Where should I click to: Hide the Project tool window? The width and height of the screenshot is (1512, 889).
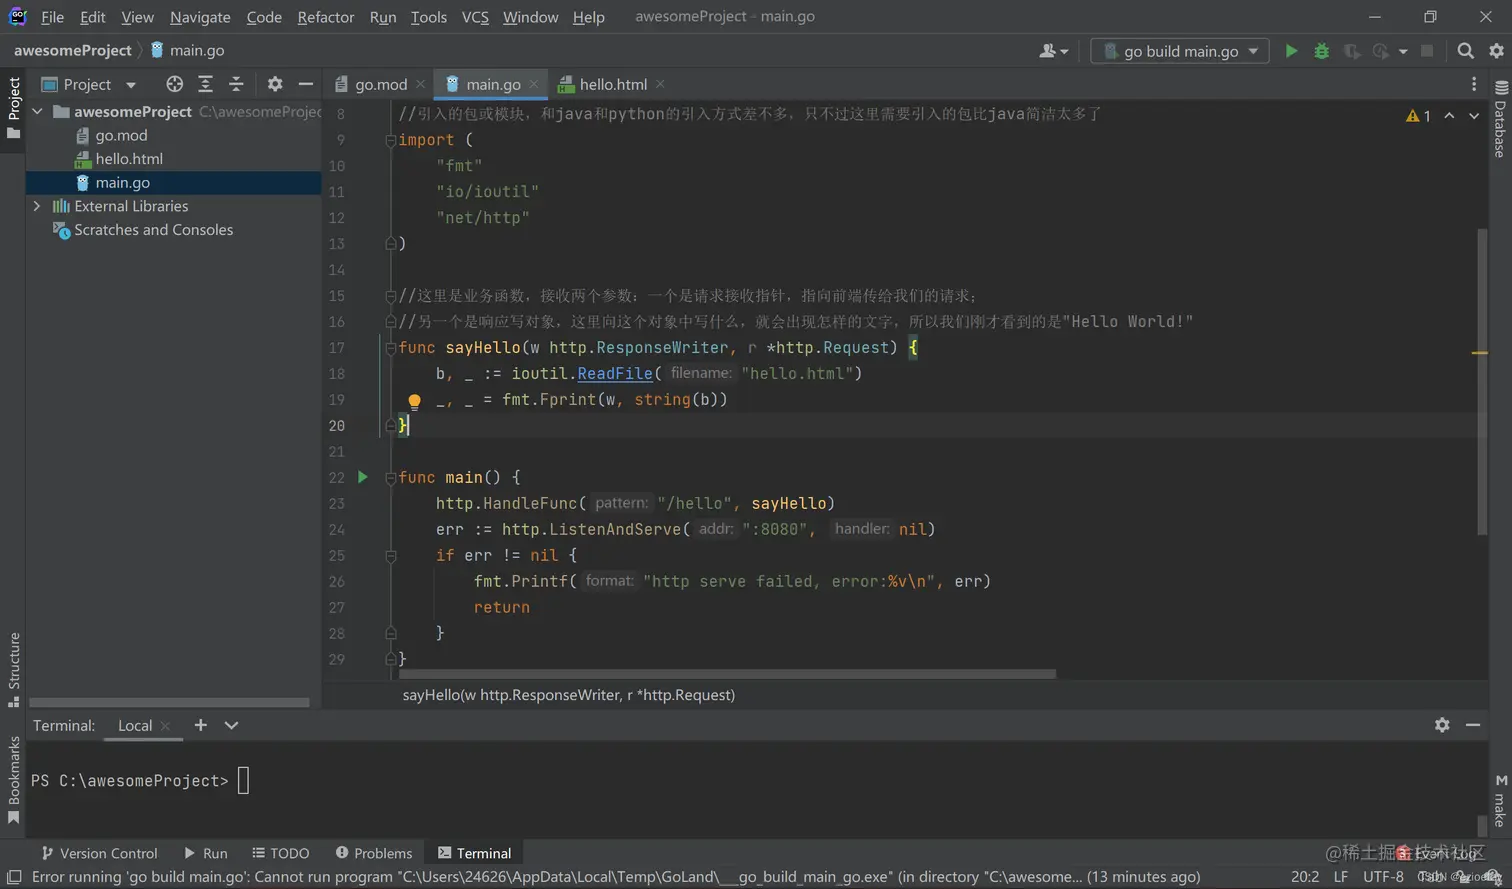click(305, 84)
